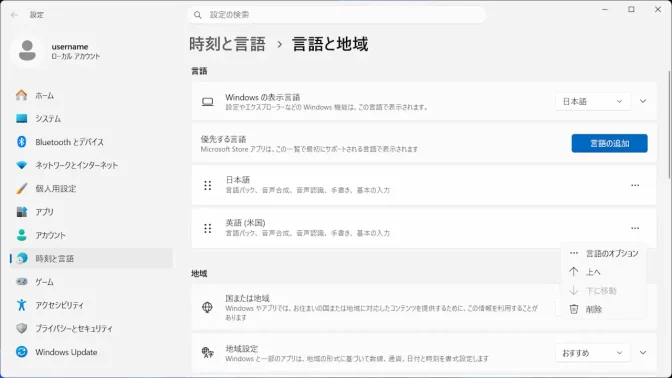Open ホーム from the sidebar
The width and height of the screenshot is (672, 378).
tap(44, 95)
